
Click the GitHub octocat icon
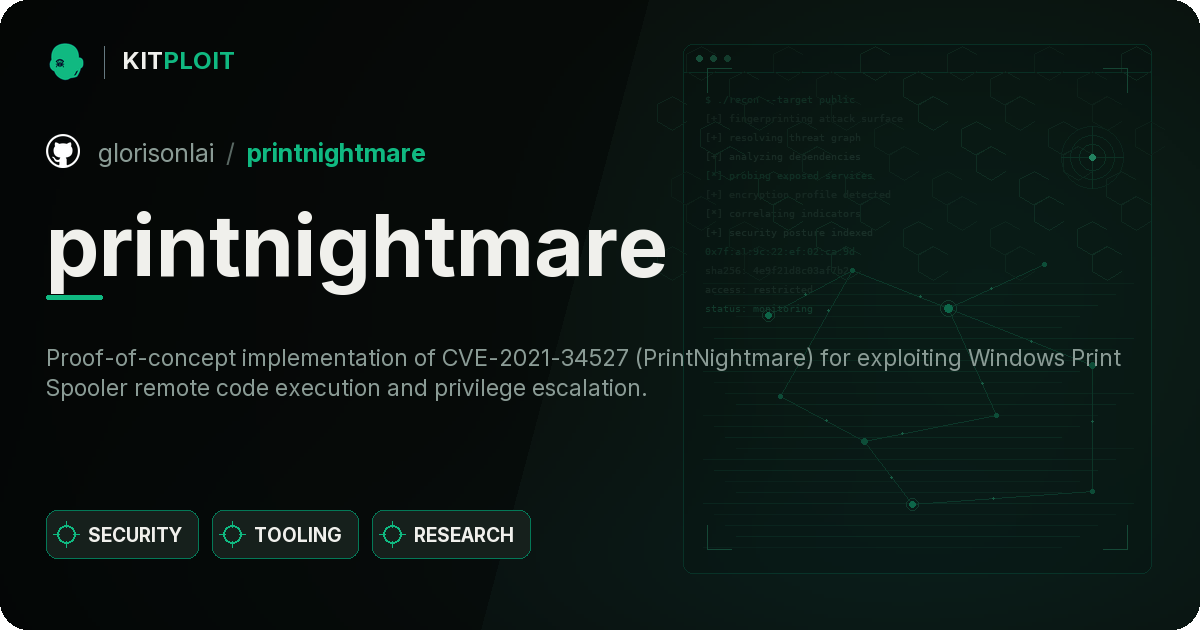coord(63,152)
